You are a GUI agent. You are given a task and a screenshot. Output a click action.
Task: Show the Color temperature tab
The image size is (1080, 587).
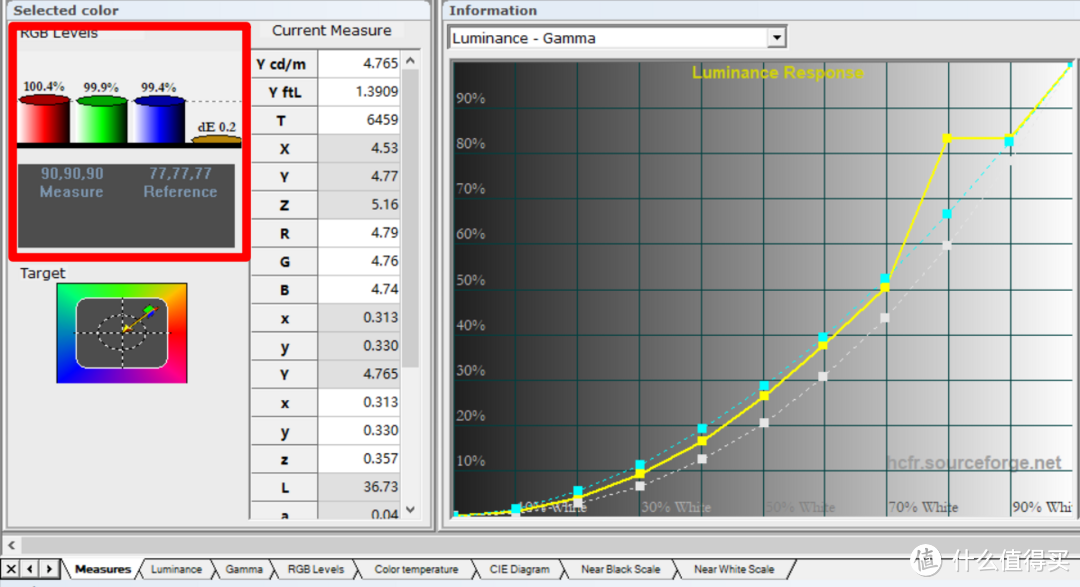tap(415, 569)
